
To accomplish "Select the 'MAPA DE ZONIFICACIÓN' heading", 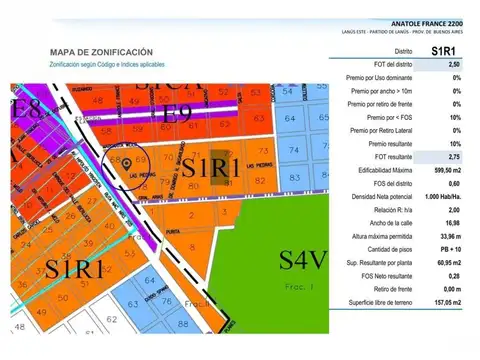I will click(x=101, y=52).
